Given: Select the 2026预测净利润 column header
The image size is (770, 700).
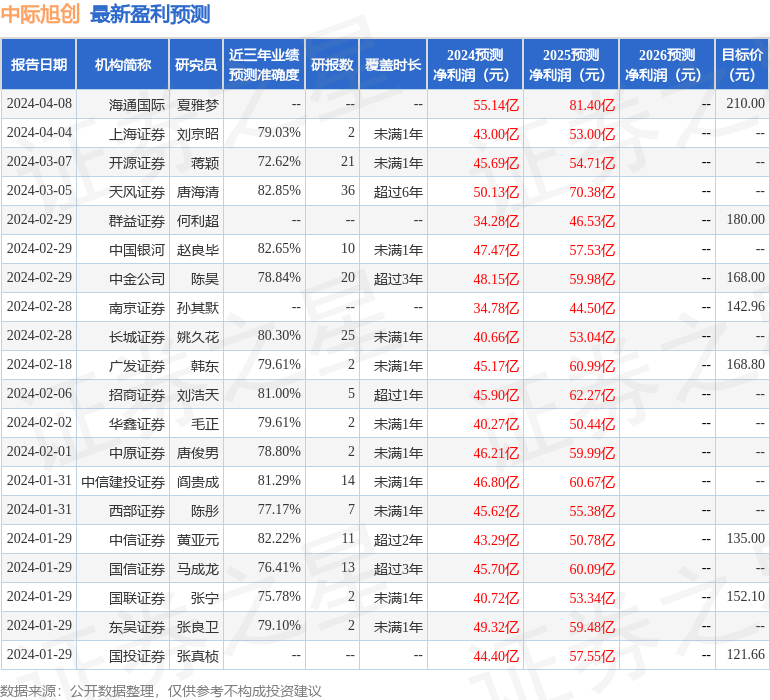Looking at the screenshot, I should point(667,65).
